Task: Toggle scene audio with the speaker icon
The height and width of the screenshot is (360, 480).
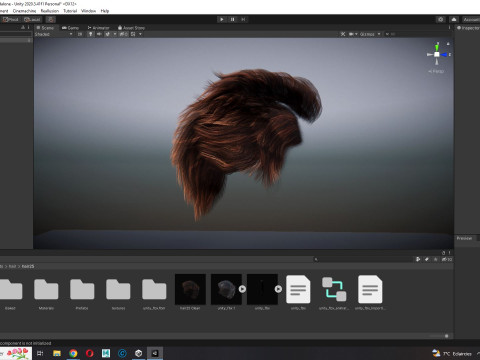Action: [99, 34]
